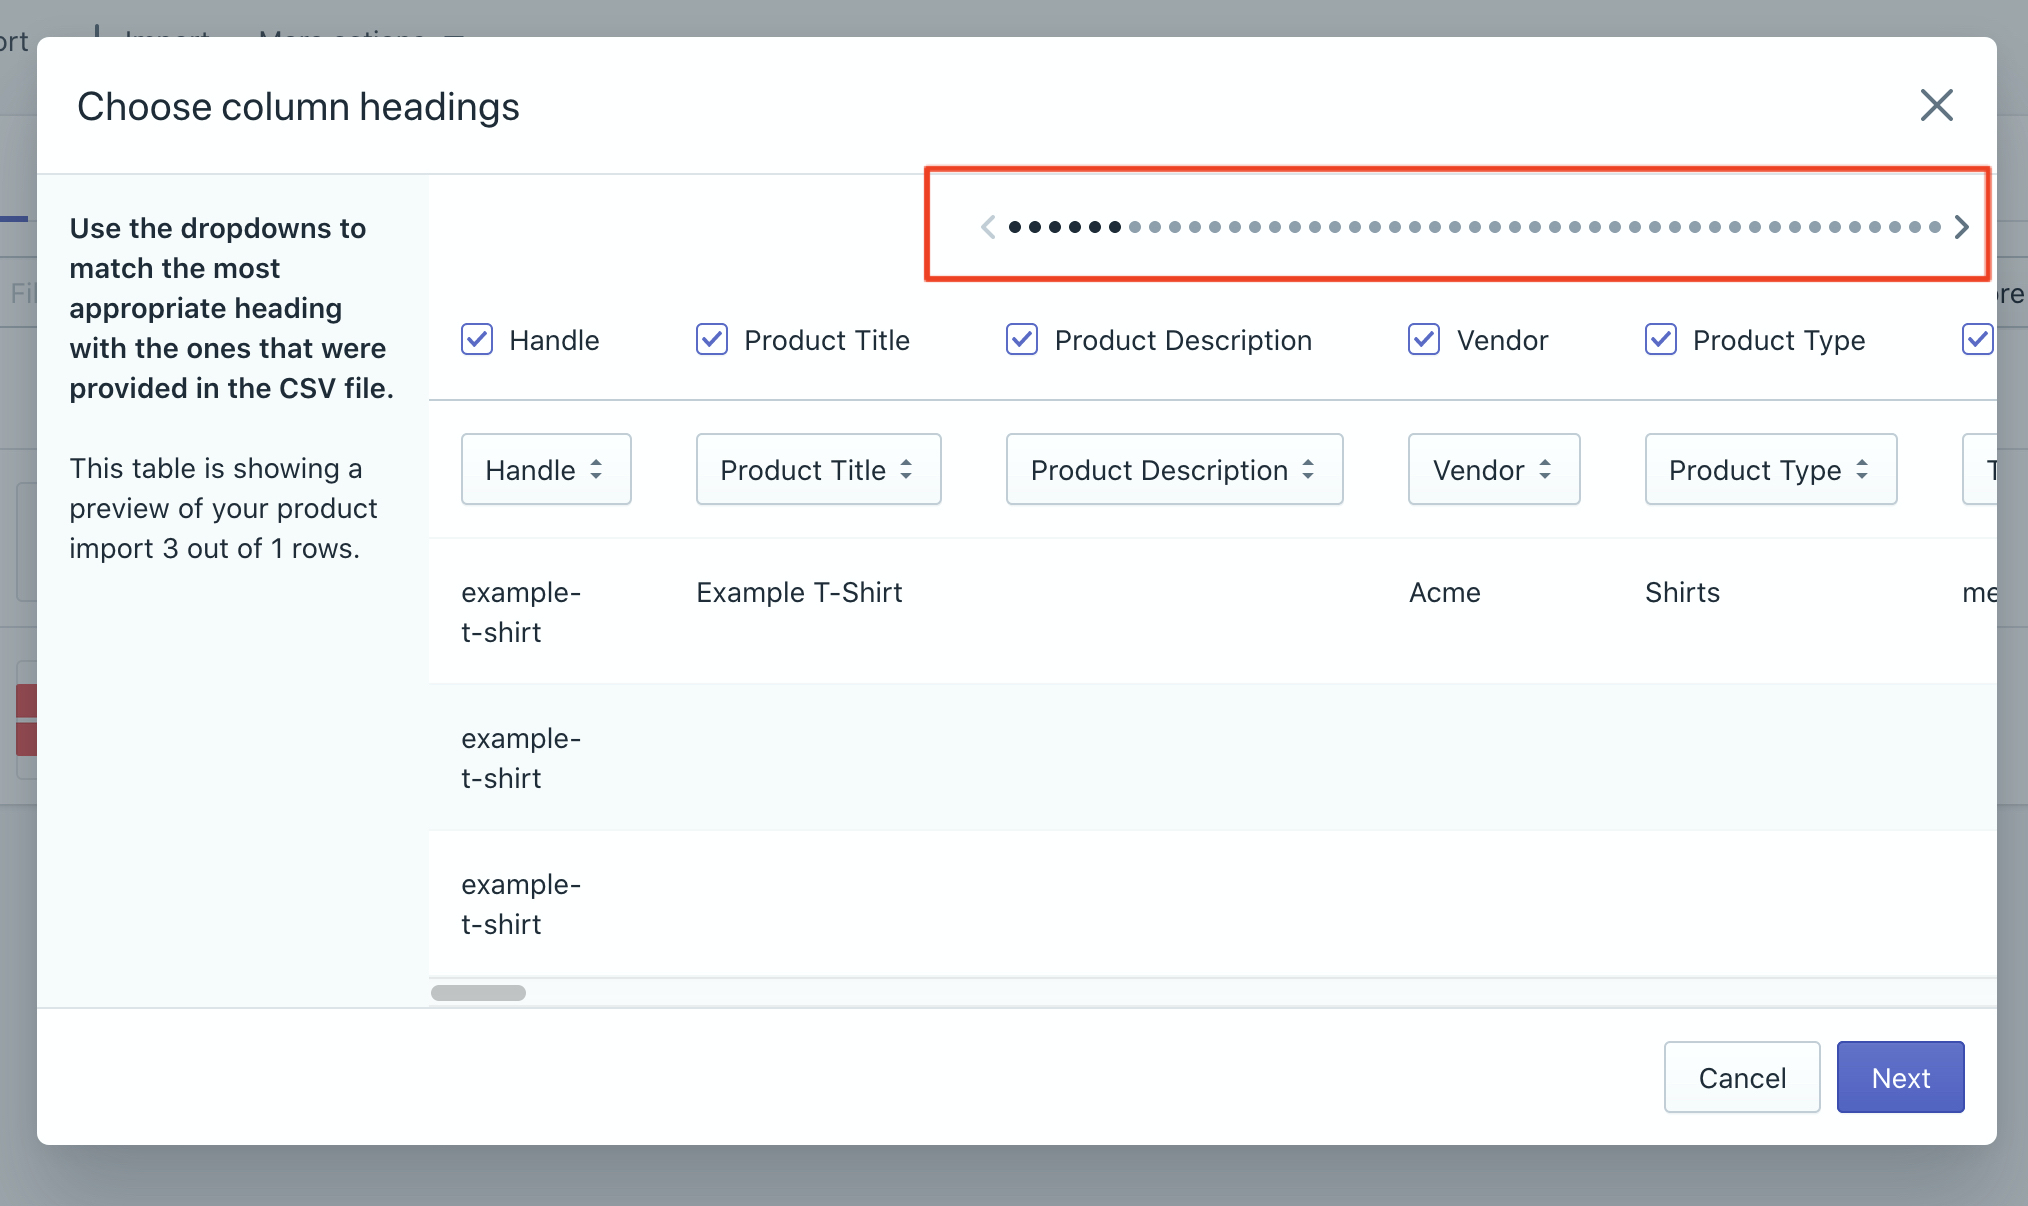This screenshot has width=2028, height=1206.
Task: Close the Choose column headings dialog
Action: click(x=1936, y=105)
